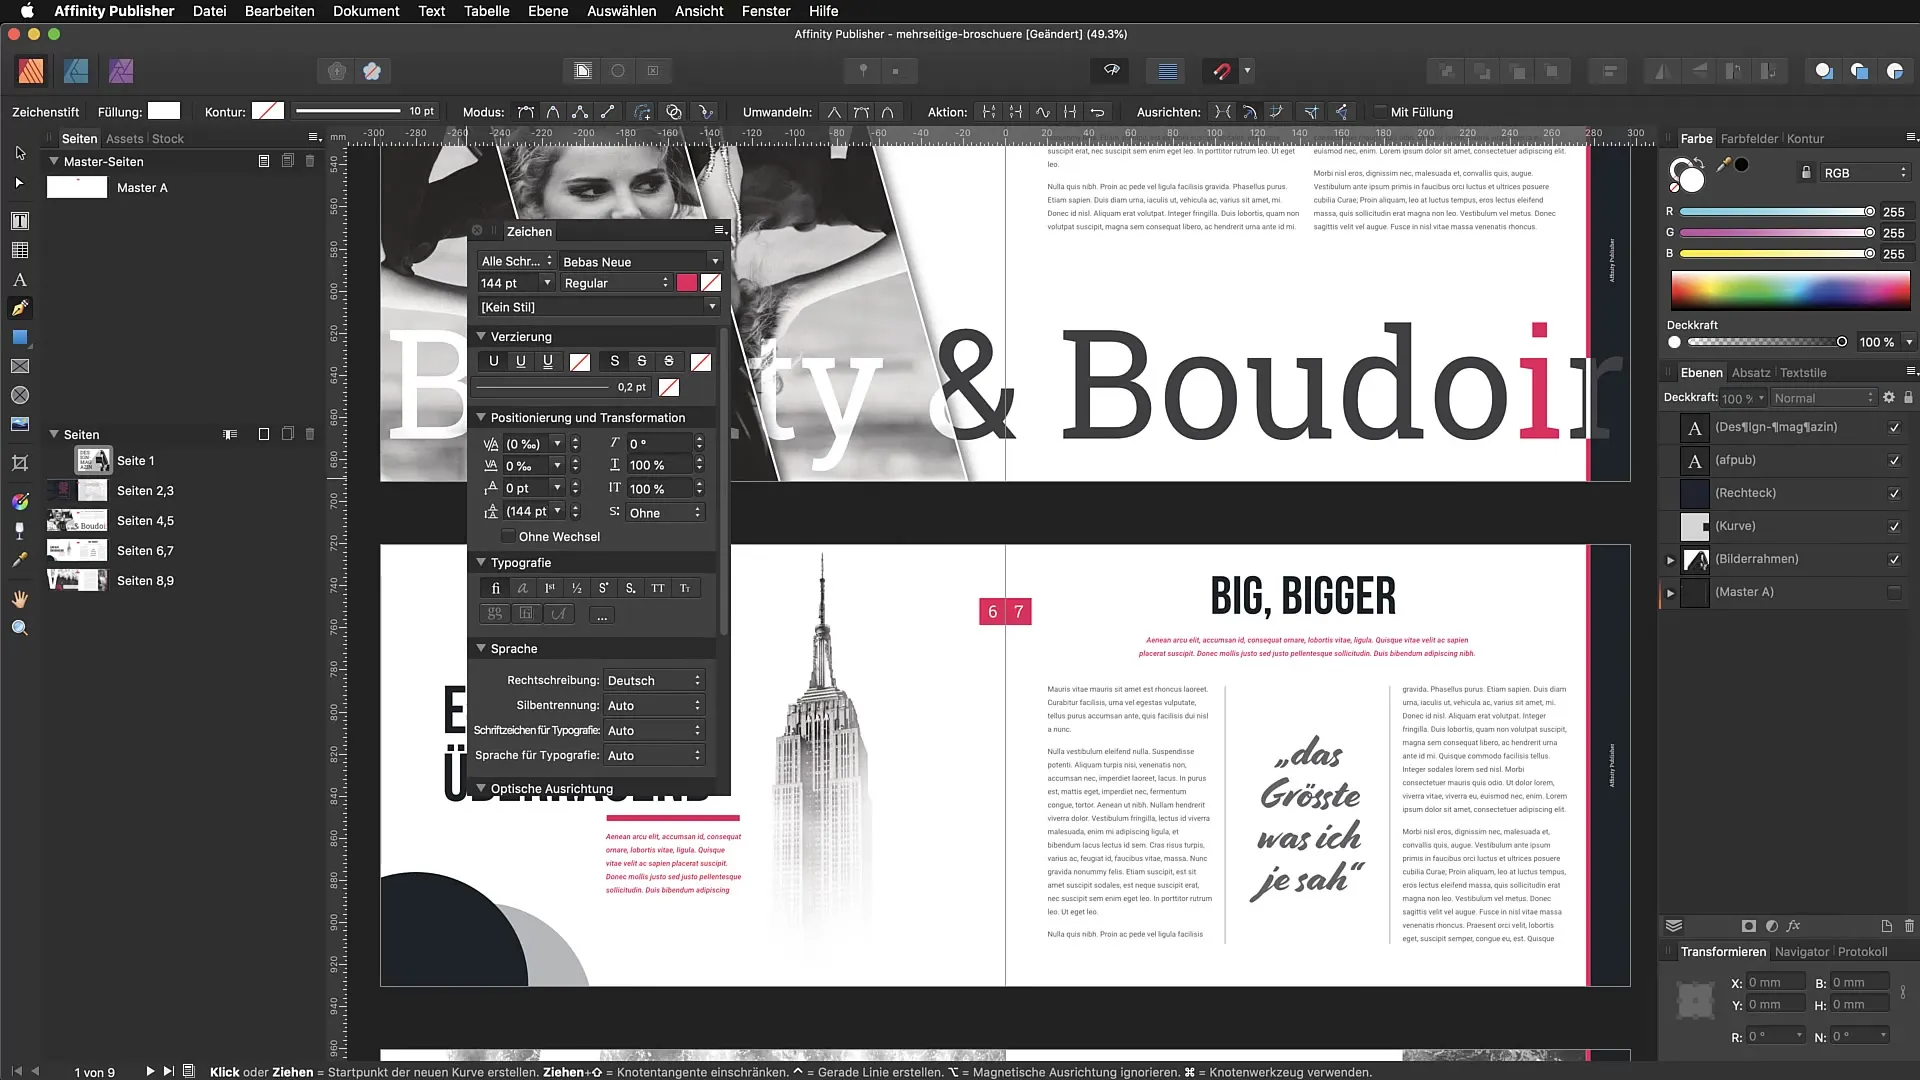Open the Apple menu
Image resolution: width=1920 pixels, height=1080 pixels.
click(27, 11)
